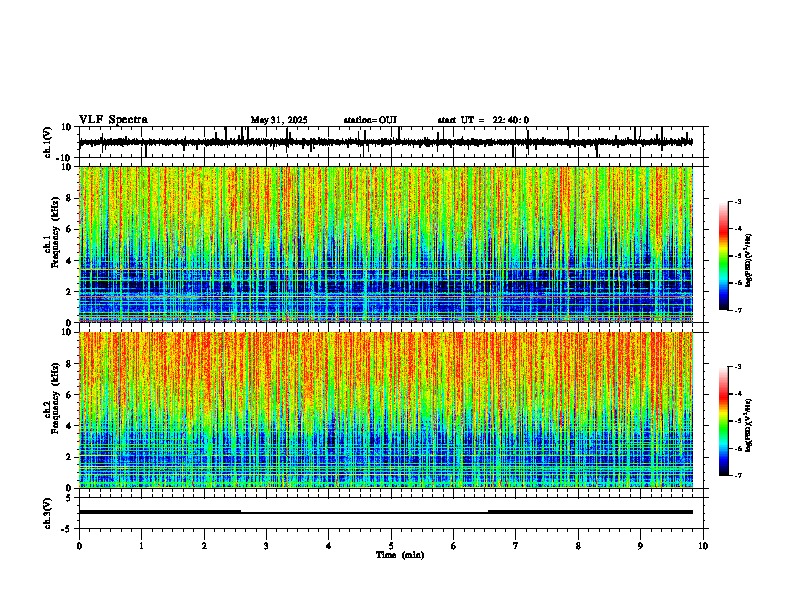Click the "-3" label on the ch.1 color scale
Image resolution: width=792 pixels, height=612 pixels.
click(x=737, y=201)
